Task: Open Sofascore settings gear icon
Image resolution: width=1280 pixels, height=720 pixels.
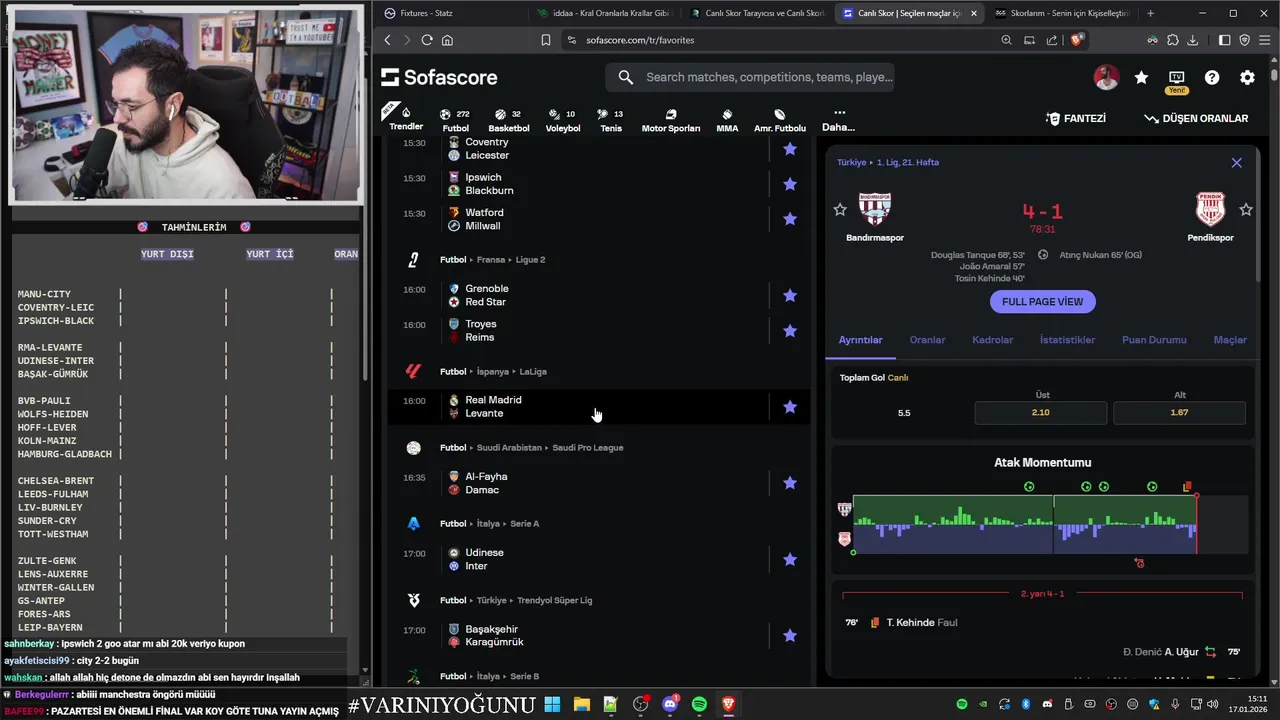Action: [1247, 77]
